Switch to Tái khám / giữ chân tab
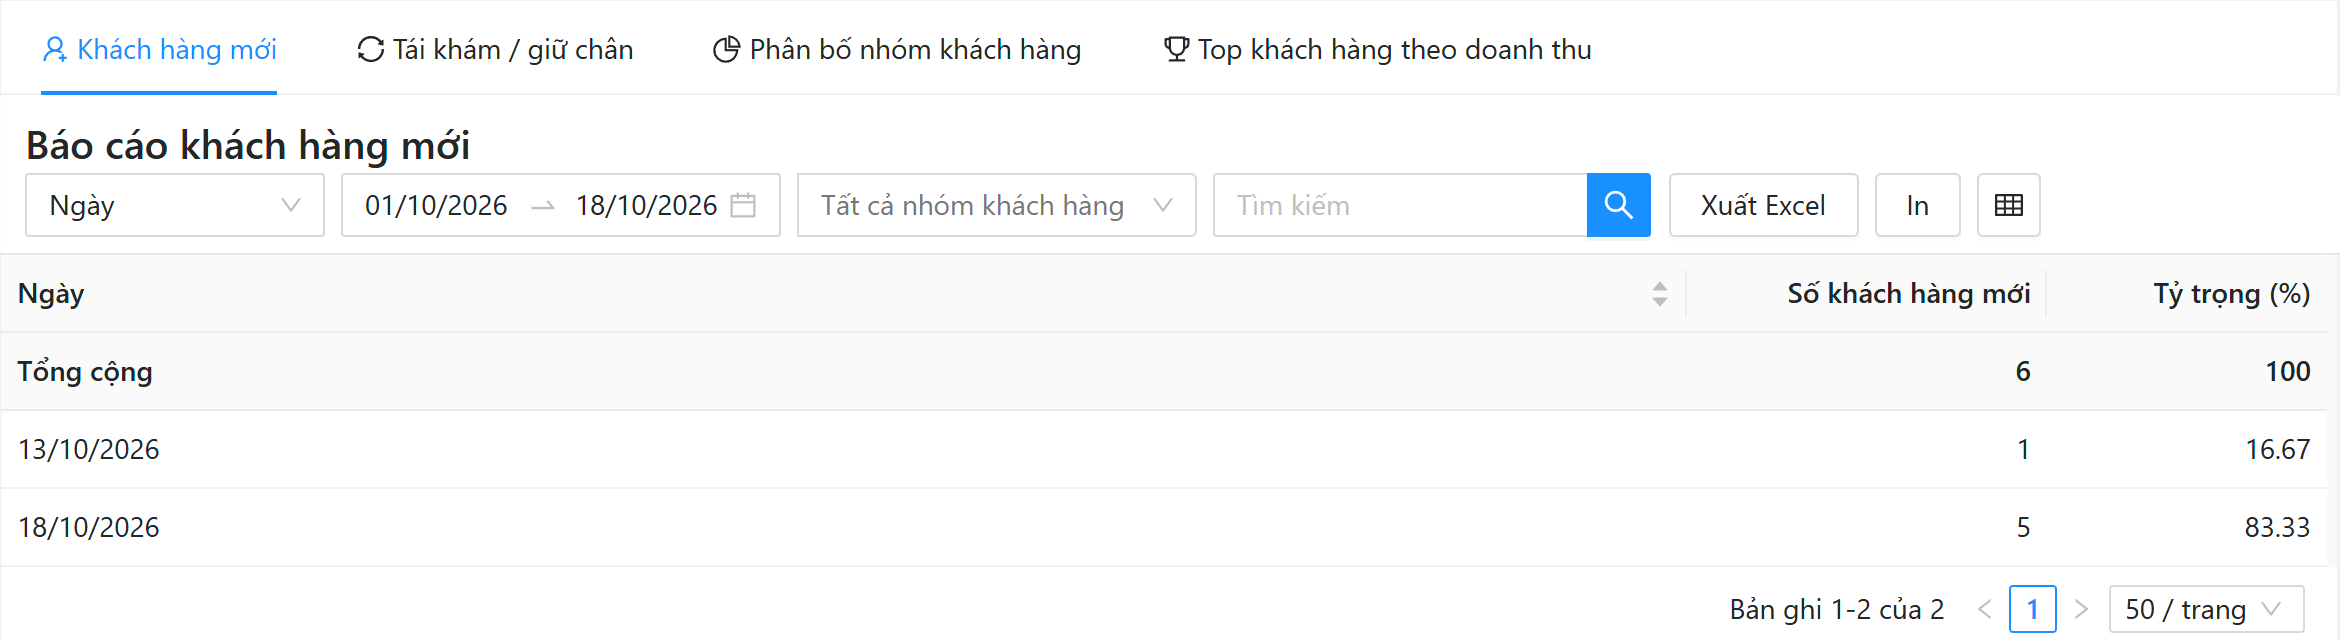This screenshot has width=2340, height=640. 495,49
